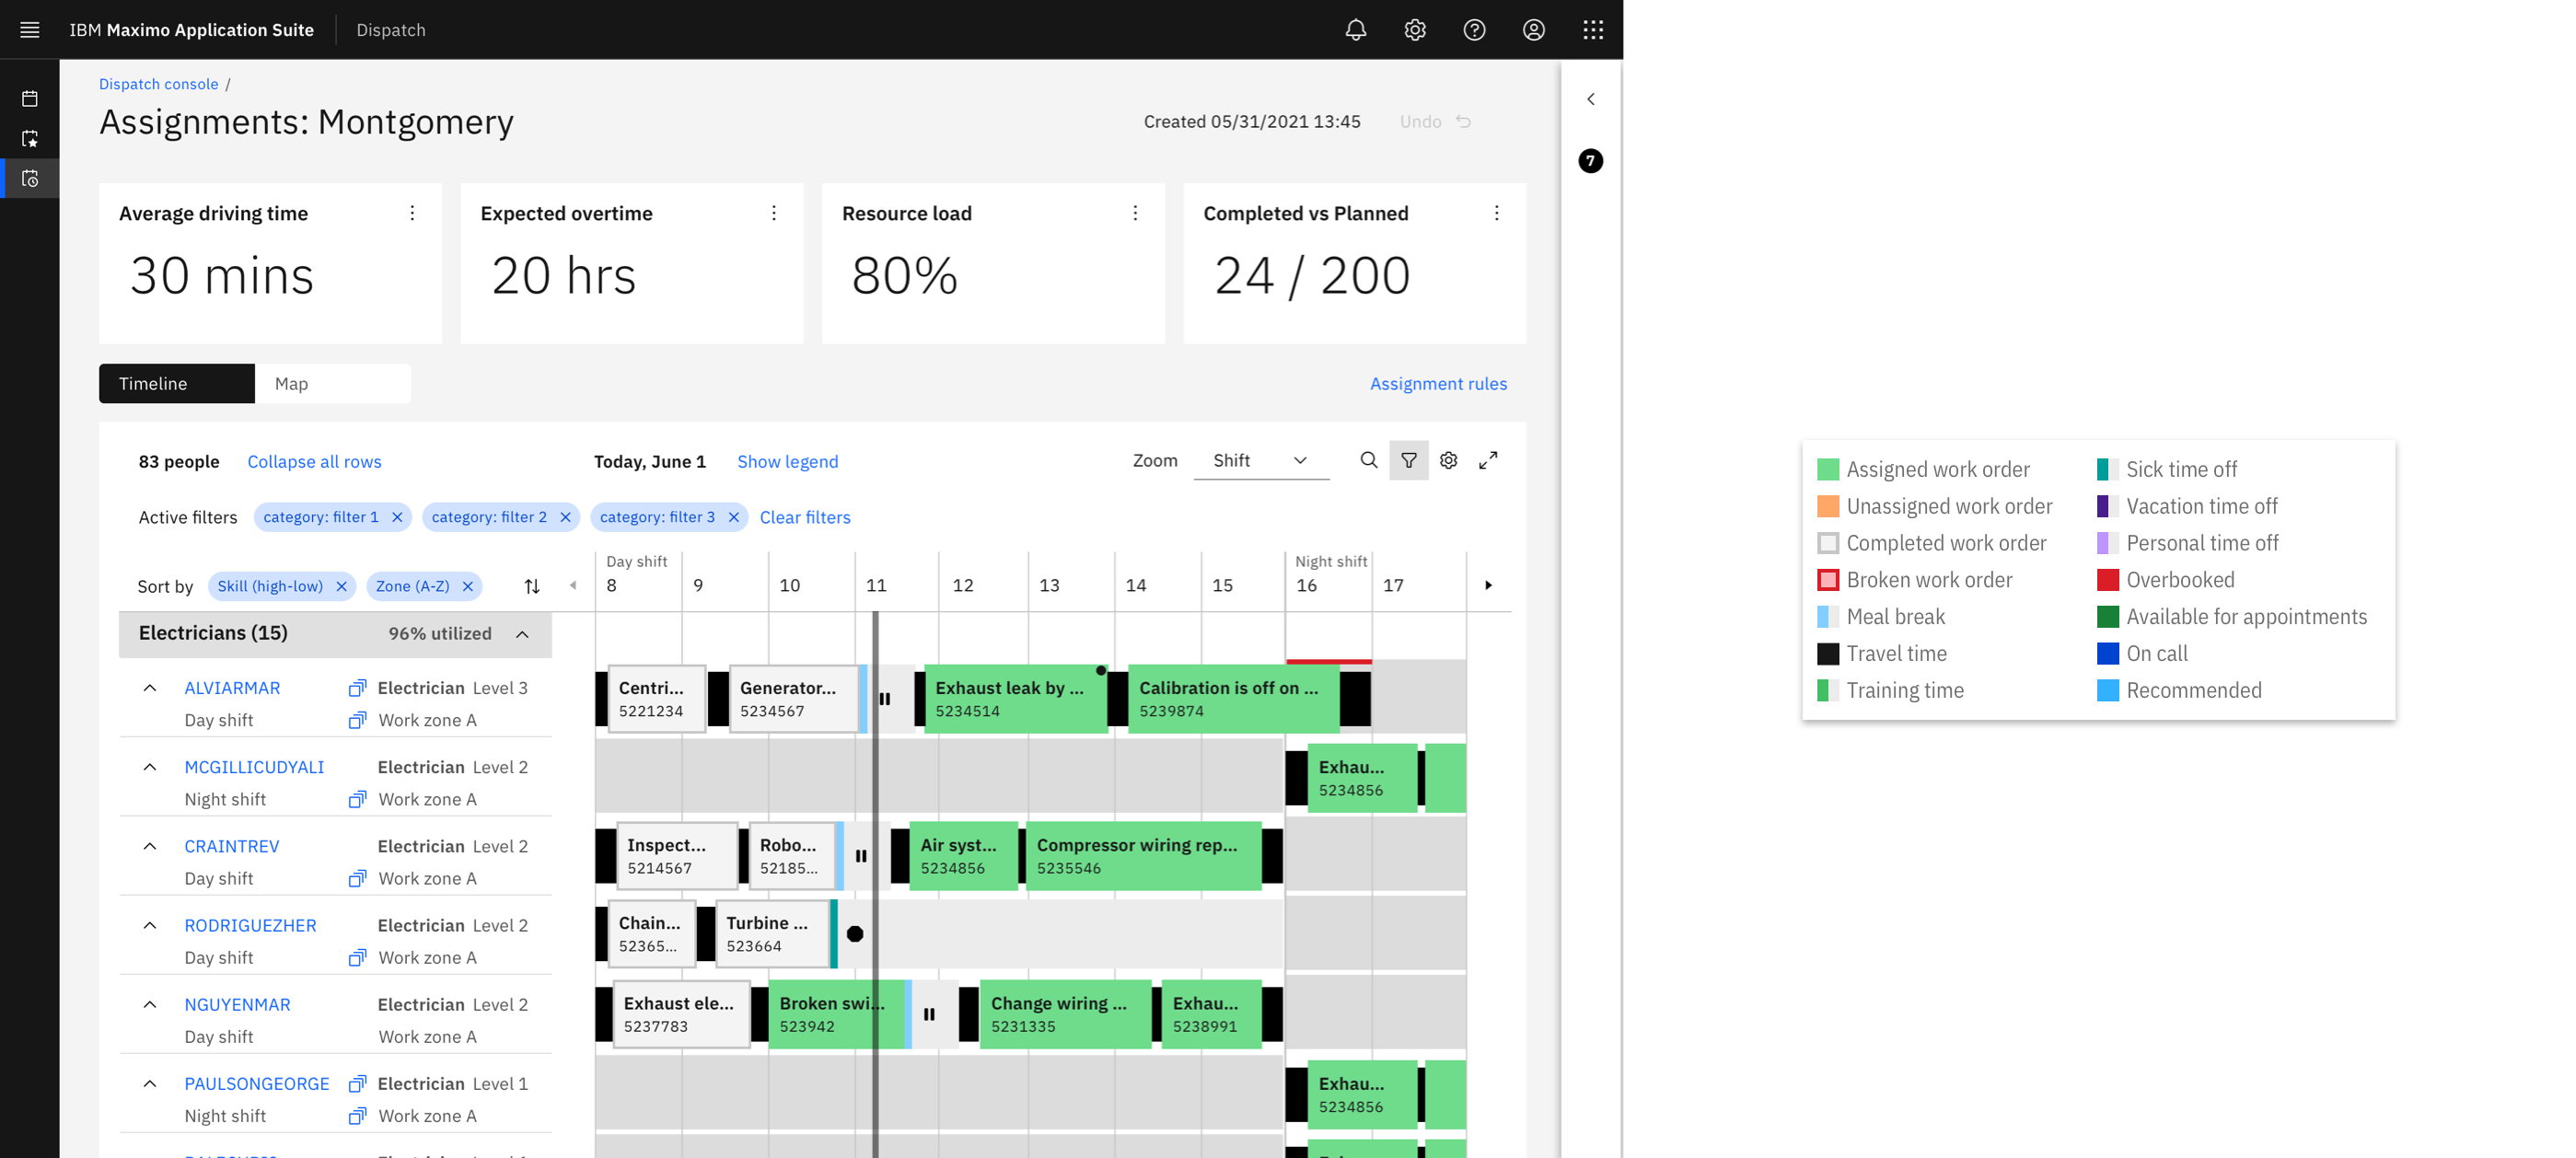The image size is (2576, 1158).
Task: Open Resource load overflow menu
Action: [x=1135, y=213]
